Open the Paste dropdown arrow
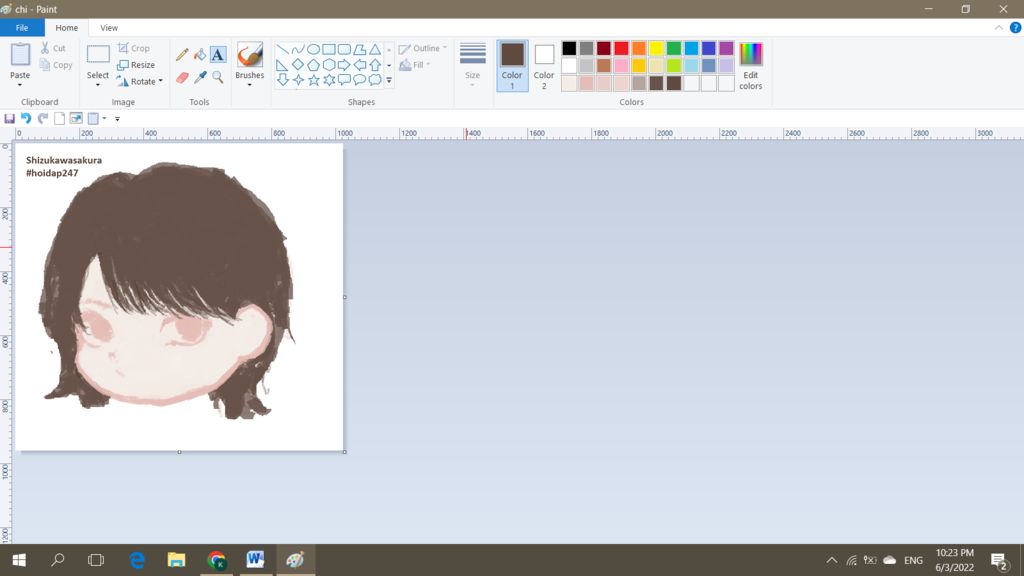 tap(20, 85)
